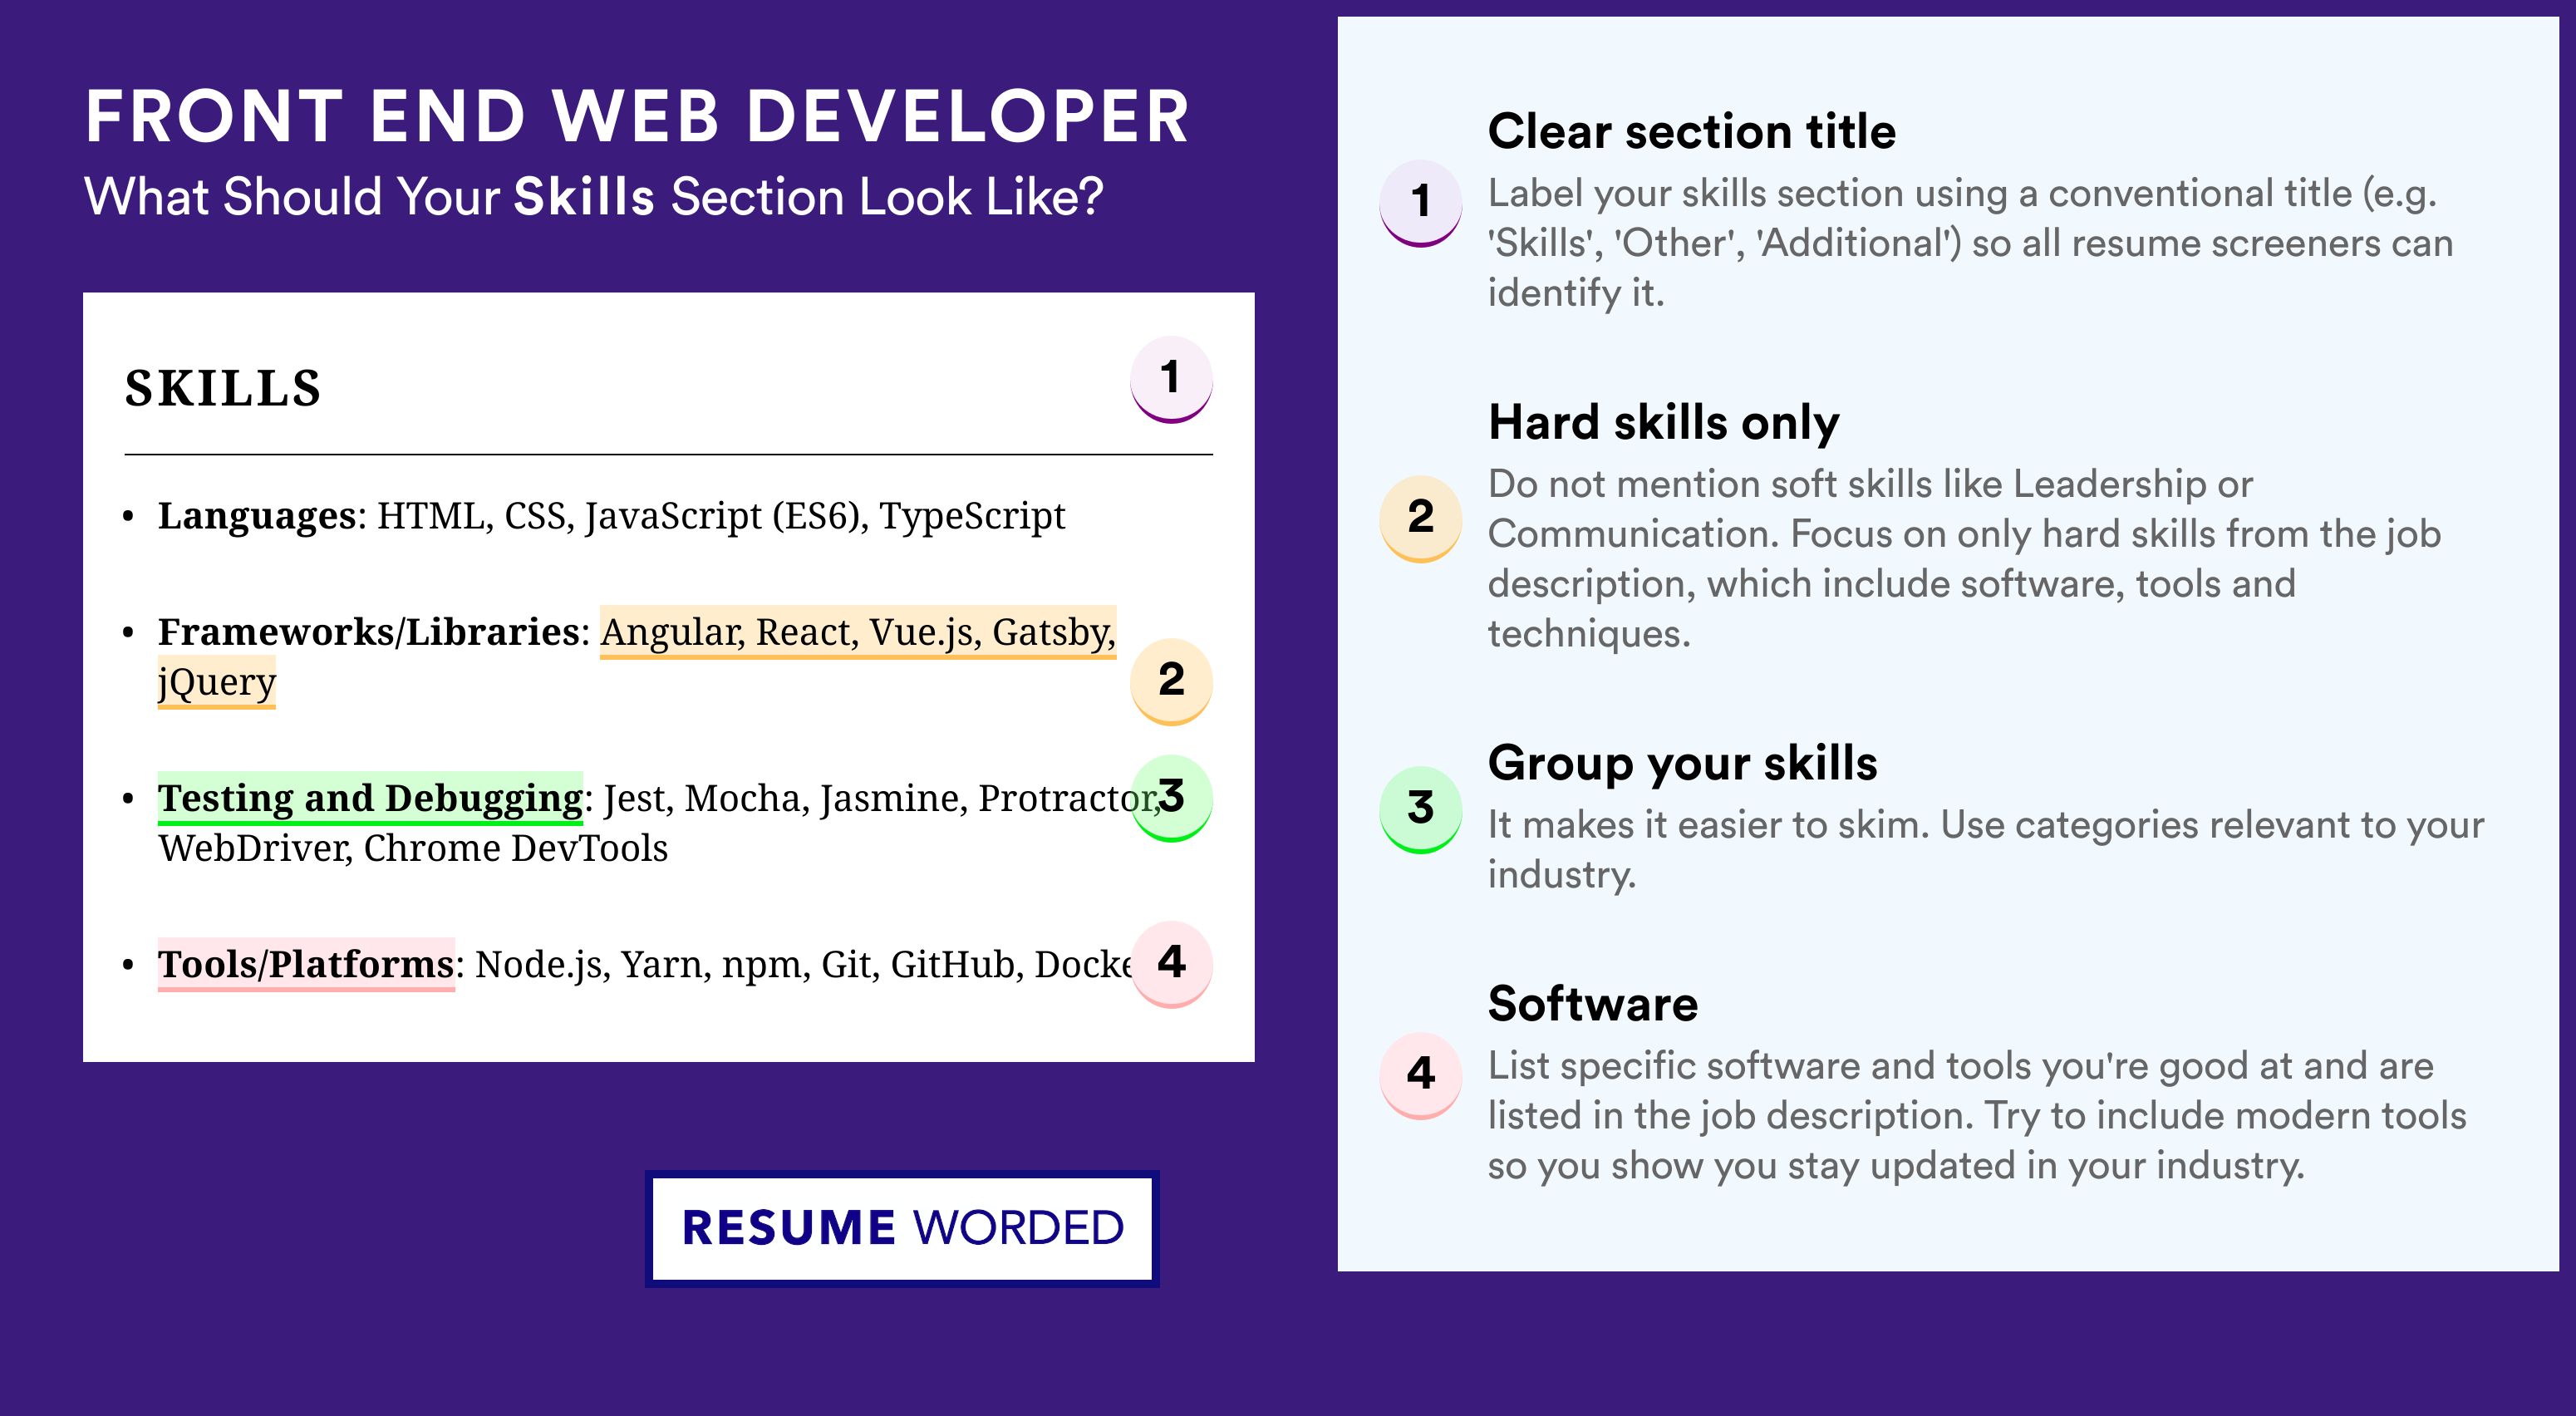Viewport: 2576px width, 1416px height.
Task: Select the bold 'Languages' label
Action: click(x=256, y=516)
